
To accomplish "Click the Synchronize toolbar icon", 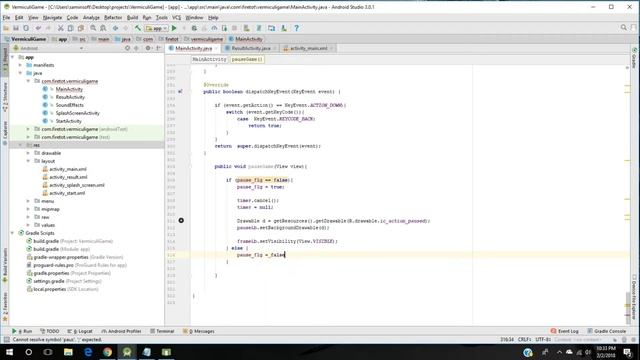I will pos(26,28).
